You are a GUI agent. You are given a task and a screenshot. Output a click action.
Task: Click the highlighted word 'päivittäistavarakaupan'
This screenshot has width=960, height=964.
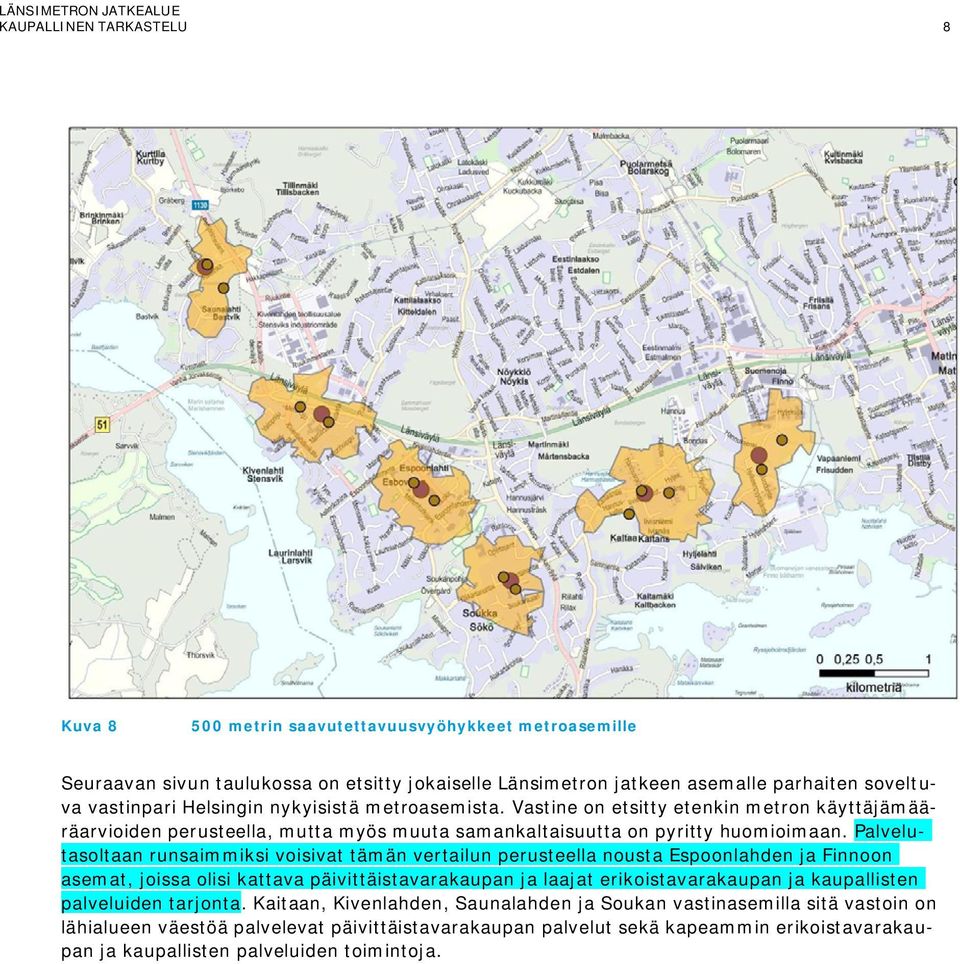tap(411, 880)
